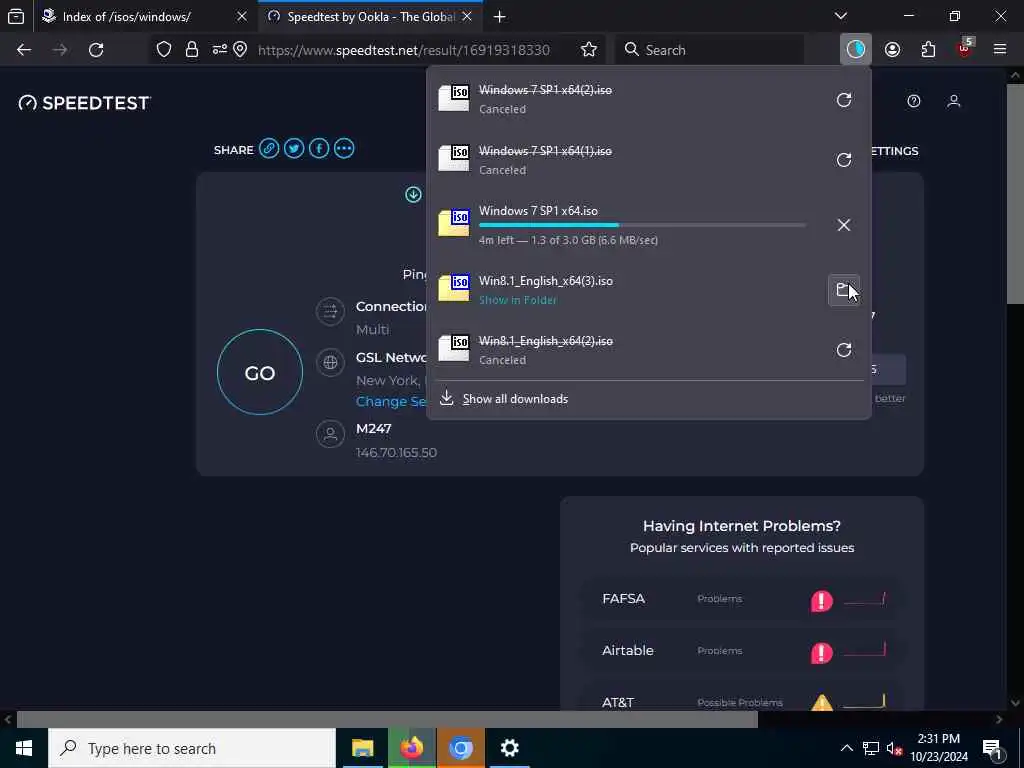This screenshot has width=1024, height=768.
Task: Open the uBlock Origin extension icon
Action: (x=964, y=48)
